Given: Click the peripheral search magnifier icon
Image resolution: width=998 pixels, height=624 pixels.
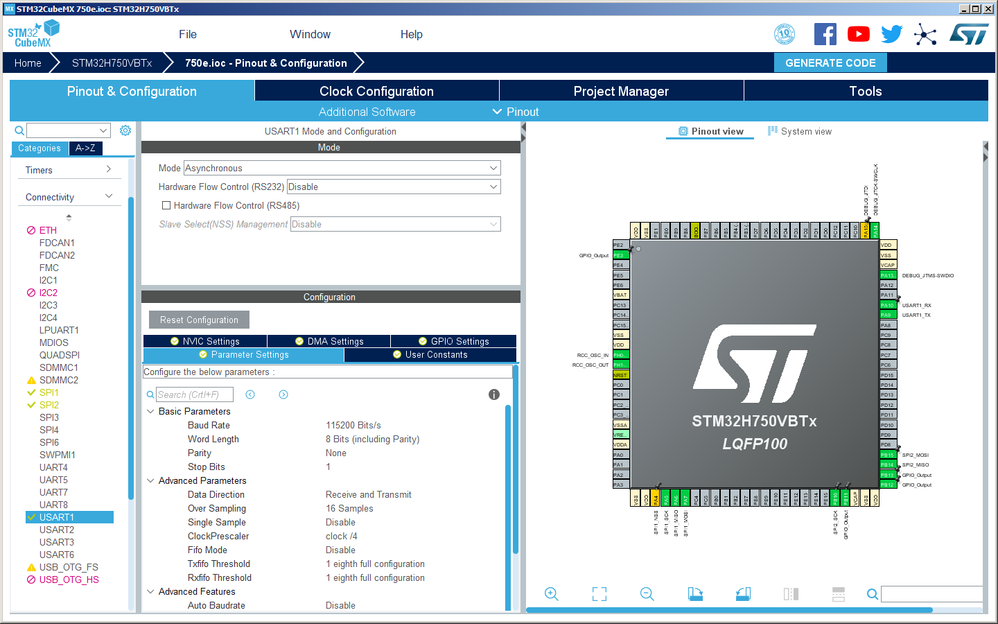Looking at the screenshot, I should tap(20, 131).
